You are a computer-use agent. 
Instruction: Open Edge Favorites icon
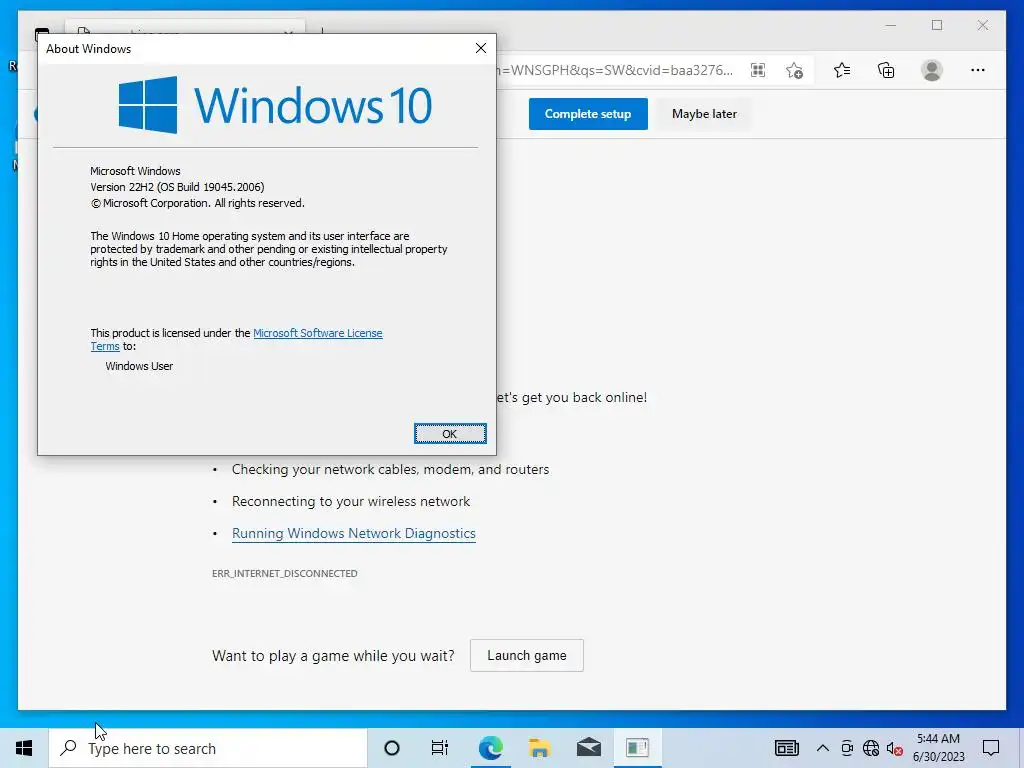point(842,70)
